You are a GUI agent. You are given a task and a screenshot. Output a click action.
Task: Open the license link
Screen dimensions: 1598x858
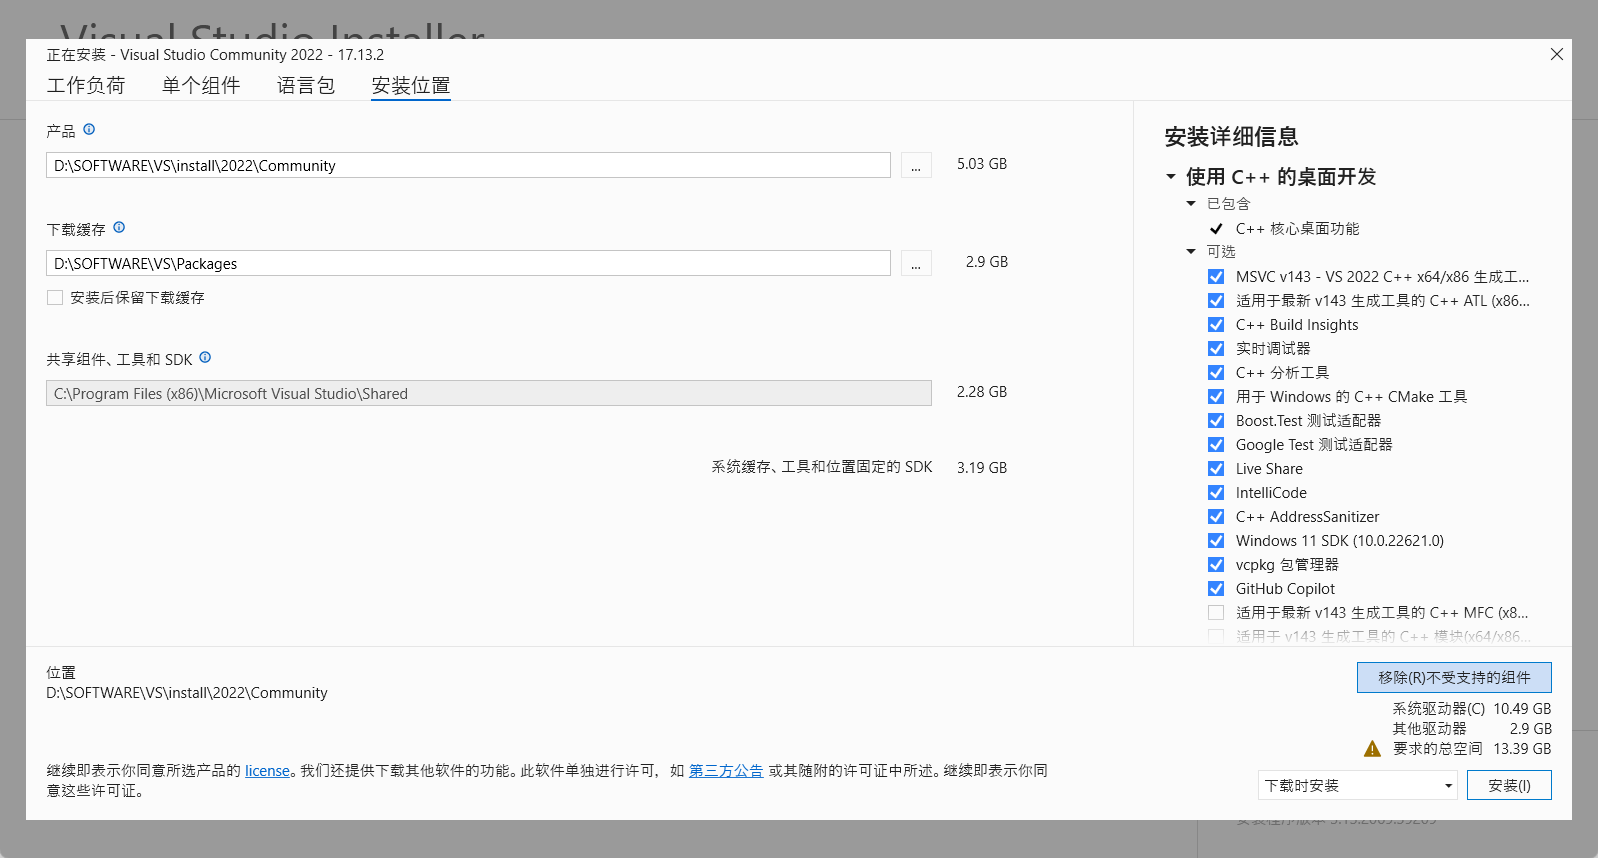pyautogui.click(x=267, y=771)
